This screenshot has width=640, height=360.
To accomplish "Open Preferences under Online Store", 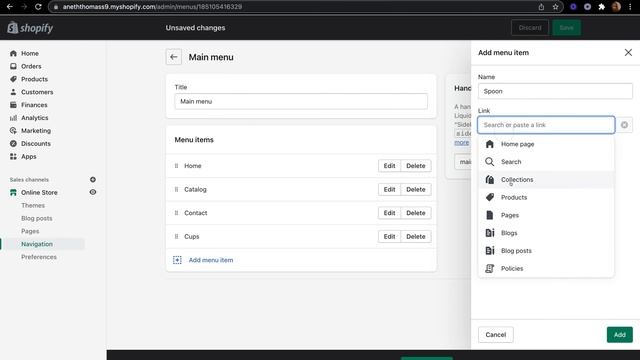I will coord(39,257).
